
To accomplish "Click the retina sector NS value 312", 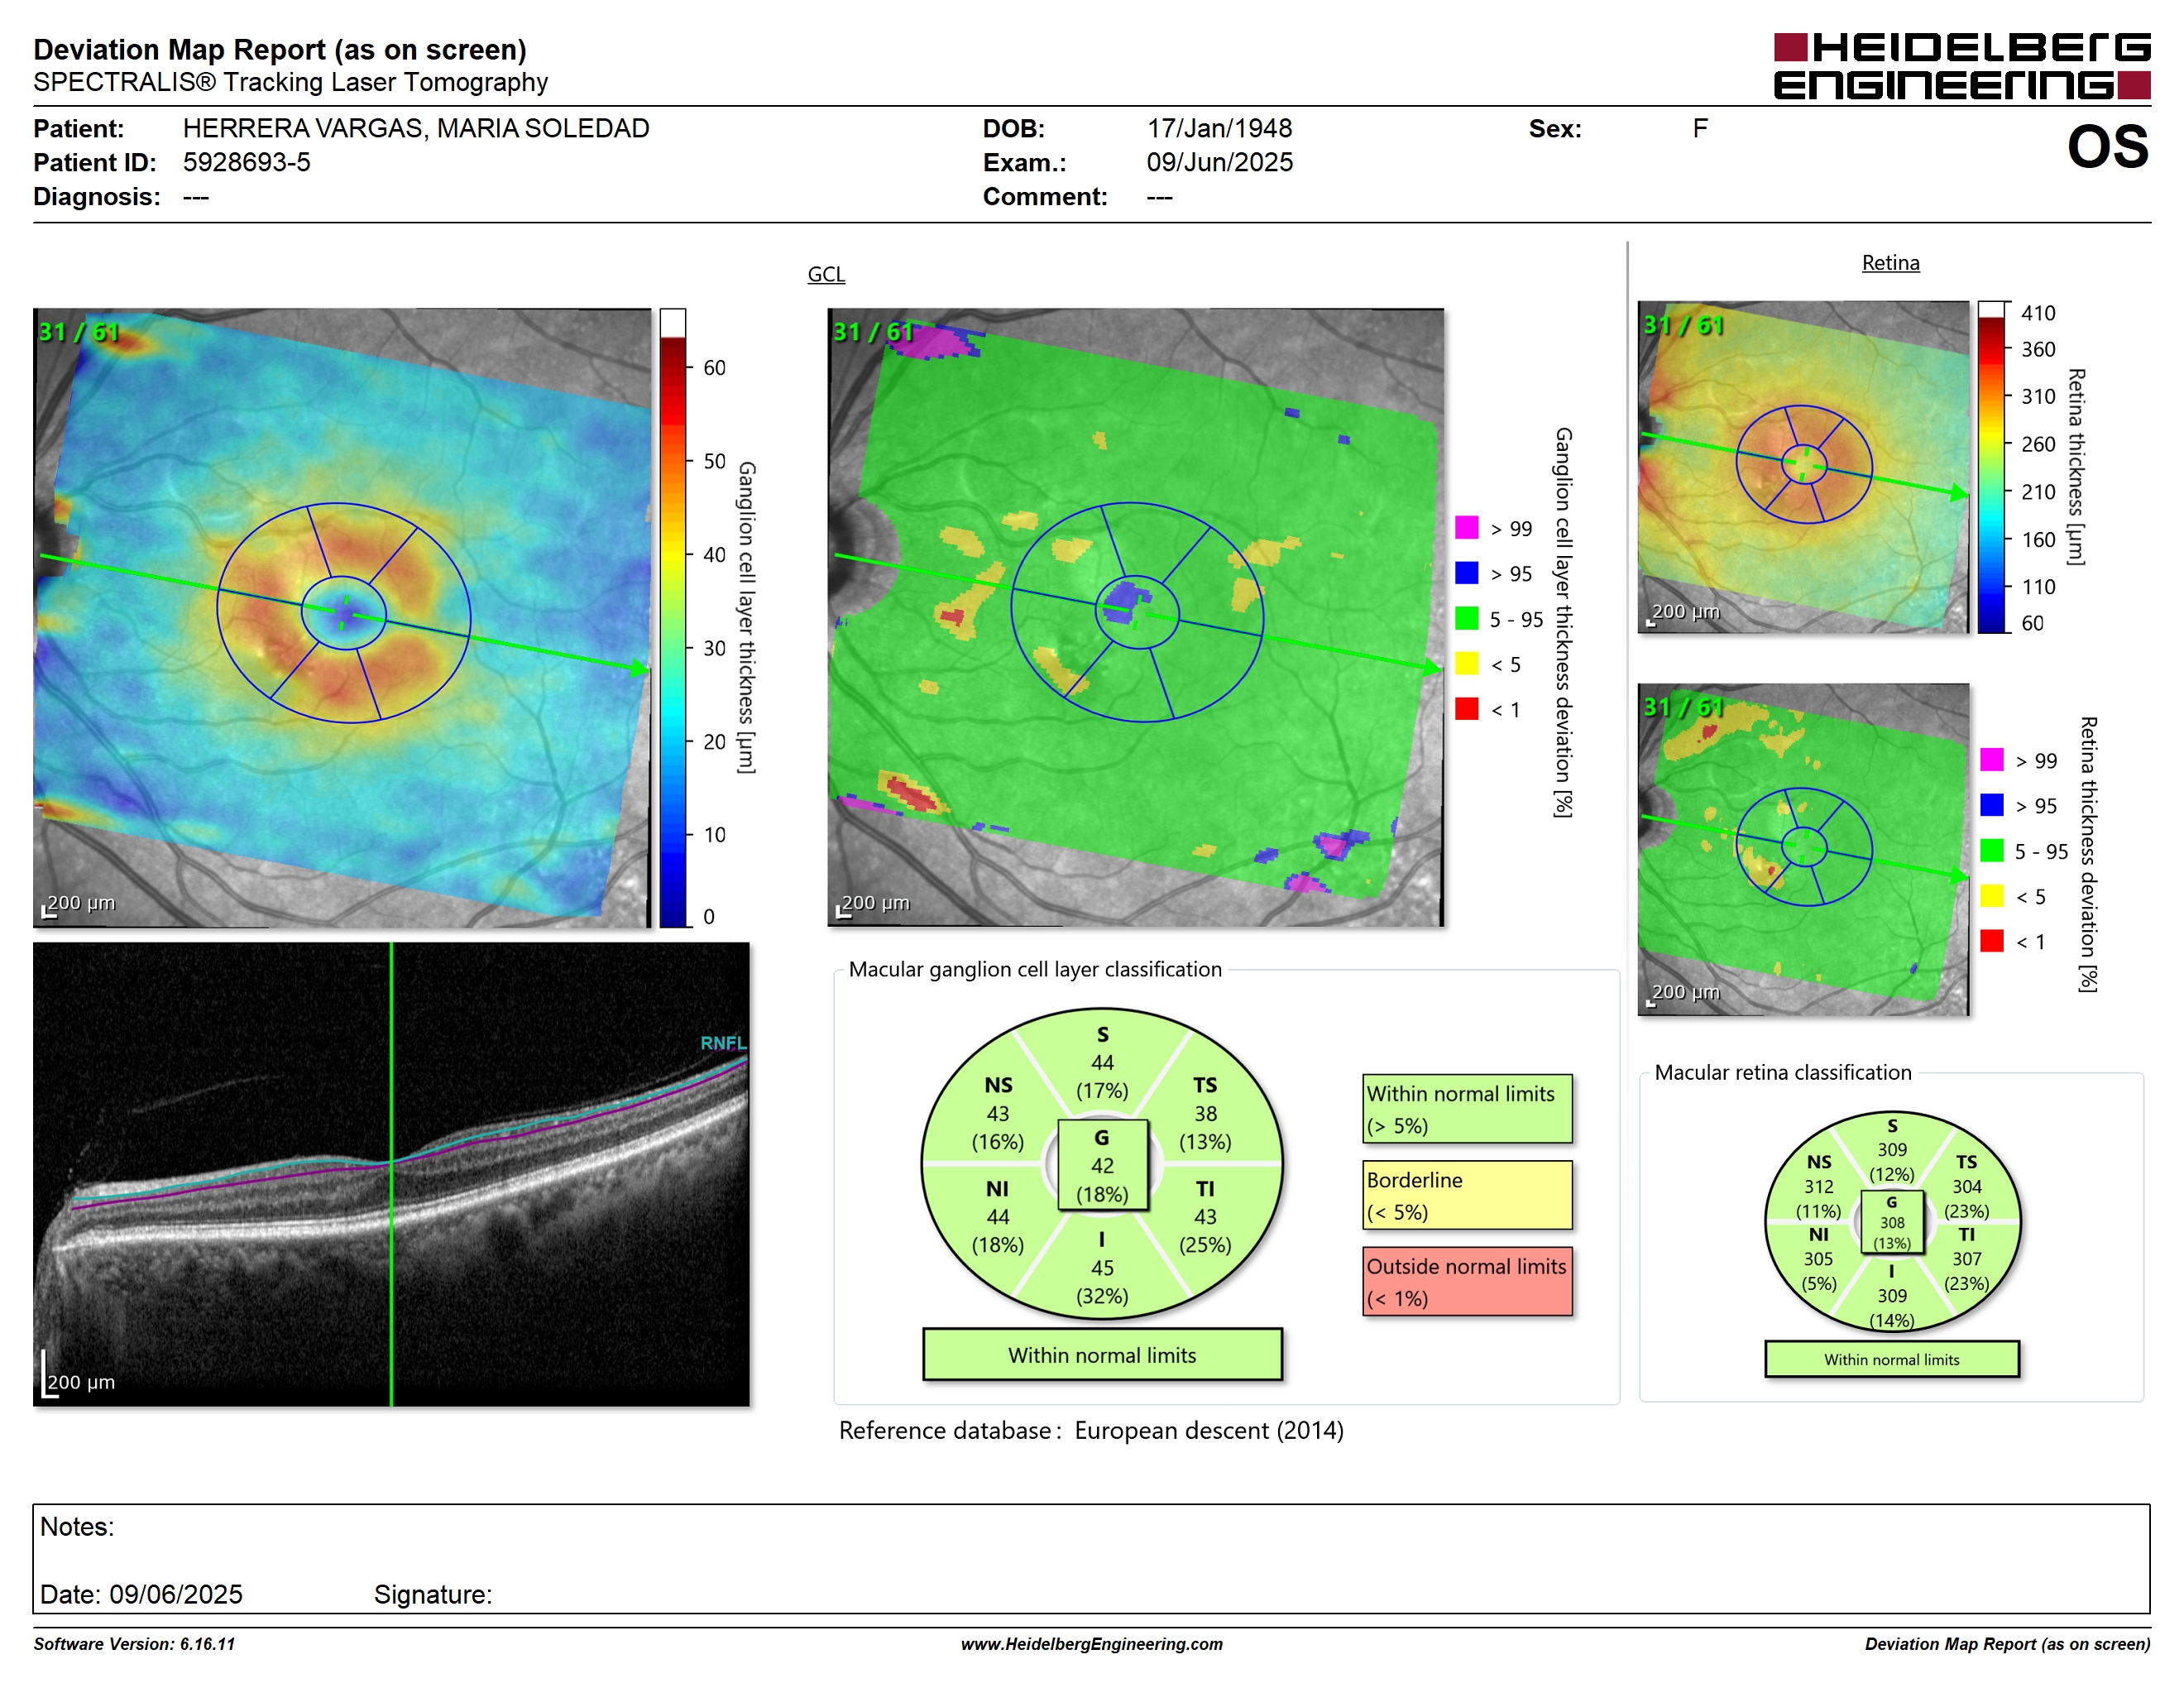I will pos(1818,1187).
